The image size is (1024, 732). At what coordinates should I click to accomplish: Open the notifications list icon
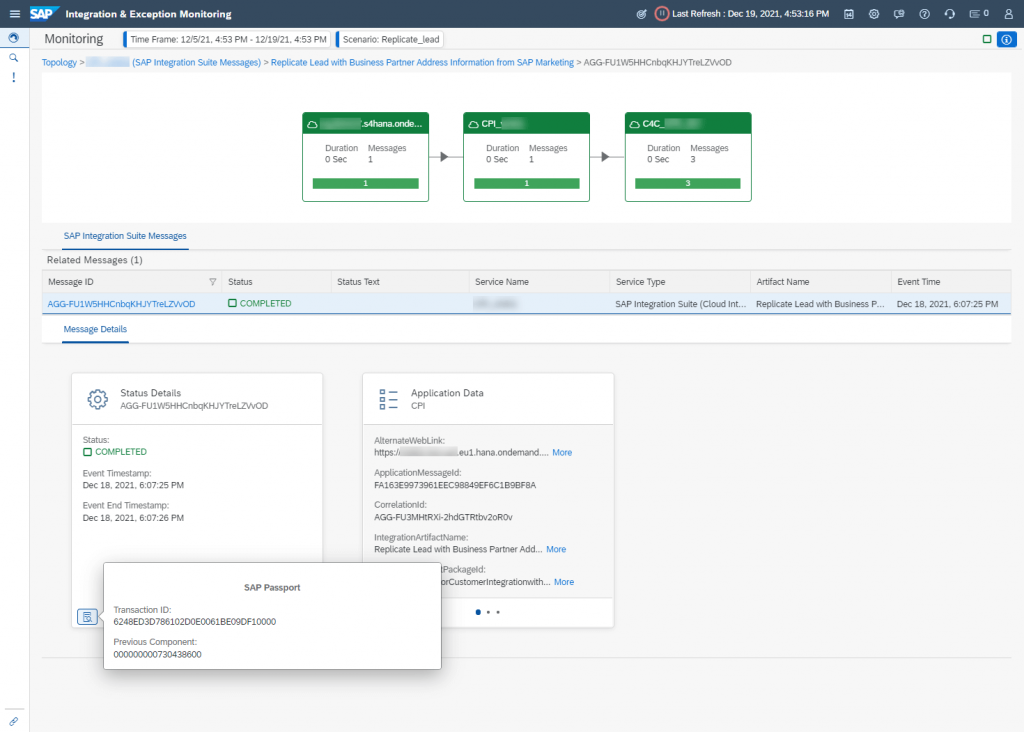coord(979,14)
